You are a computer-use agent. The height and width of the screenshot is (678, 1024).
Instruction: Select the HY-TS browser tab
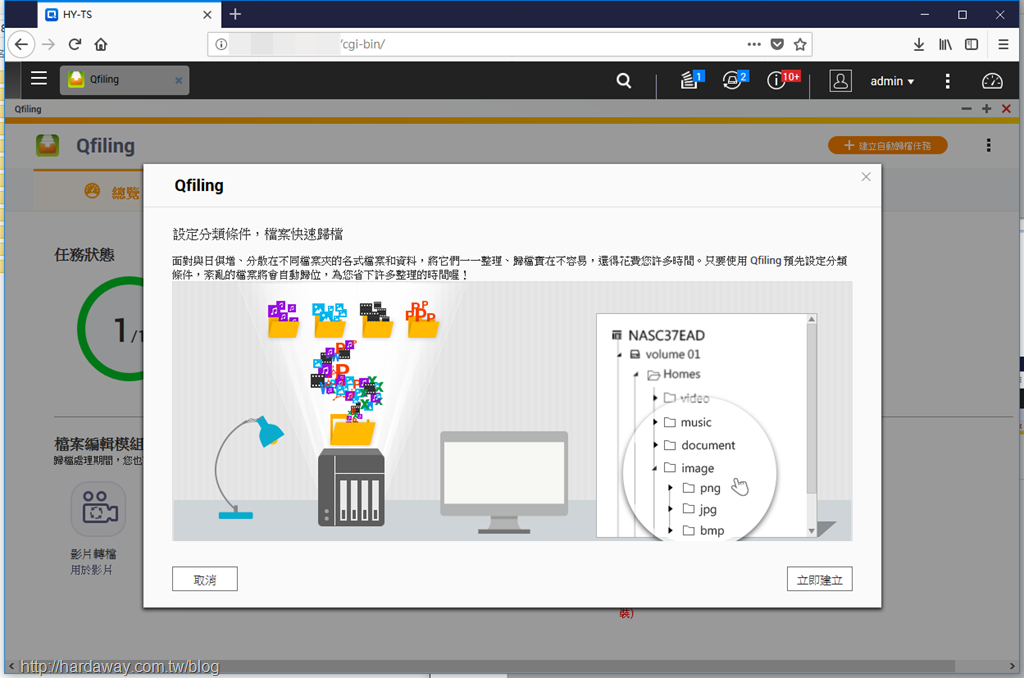(129, 14)
